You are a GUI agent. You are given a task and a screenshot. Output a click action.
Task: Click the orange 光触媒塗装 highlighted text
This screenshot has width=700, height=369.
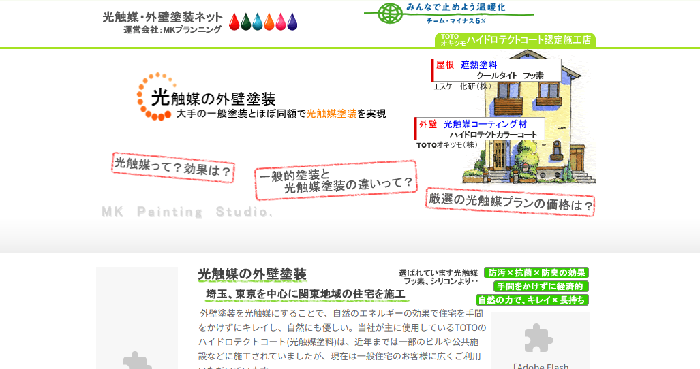click(331, 114)
